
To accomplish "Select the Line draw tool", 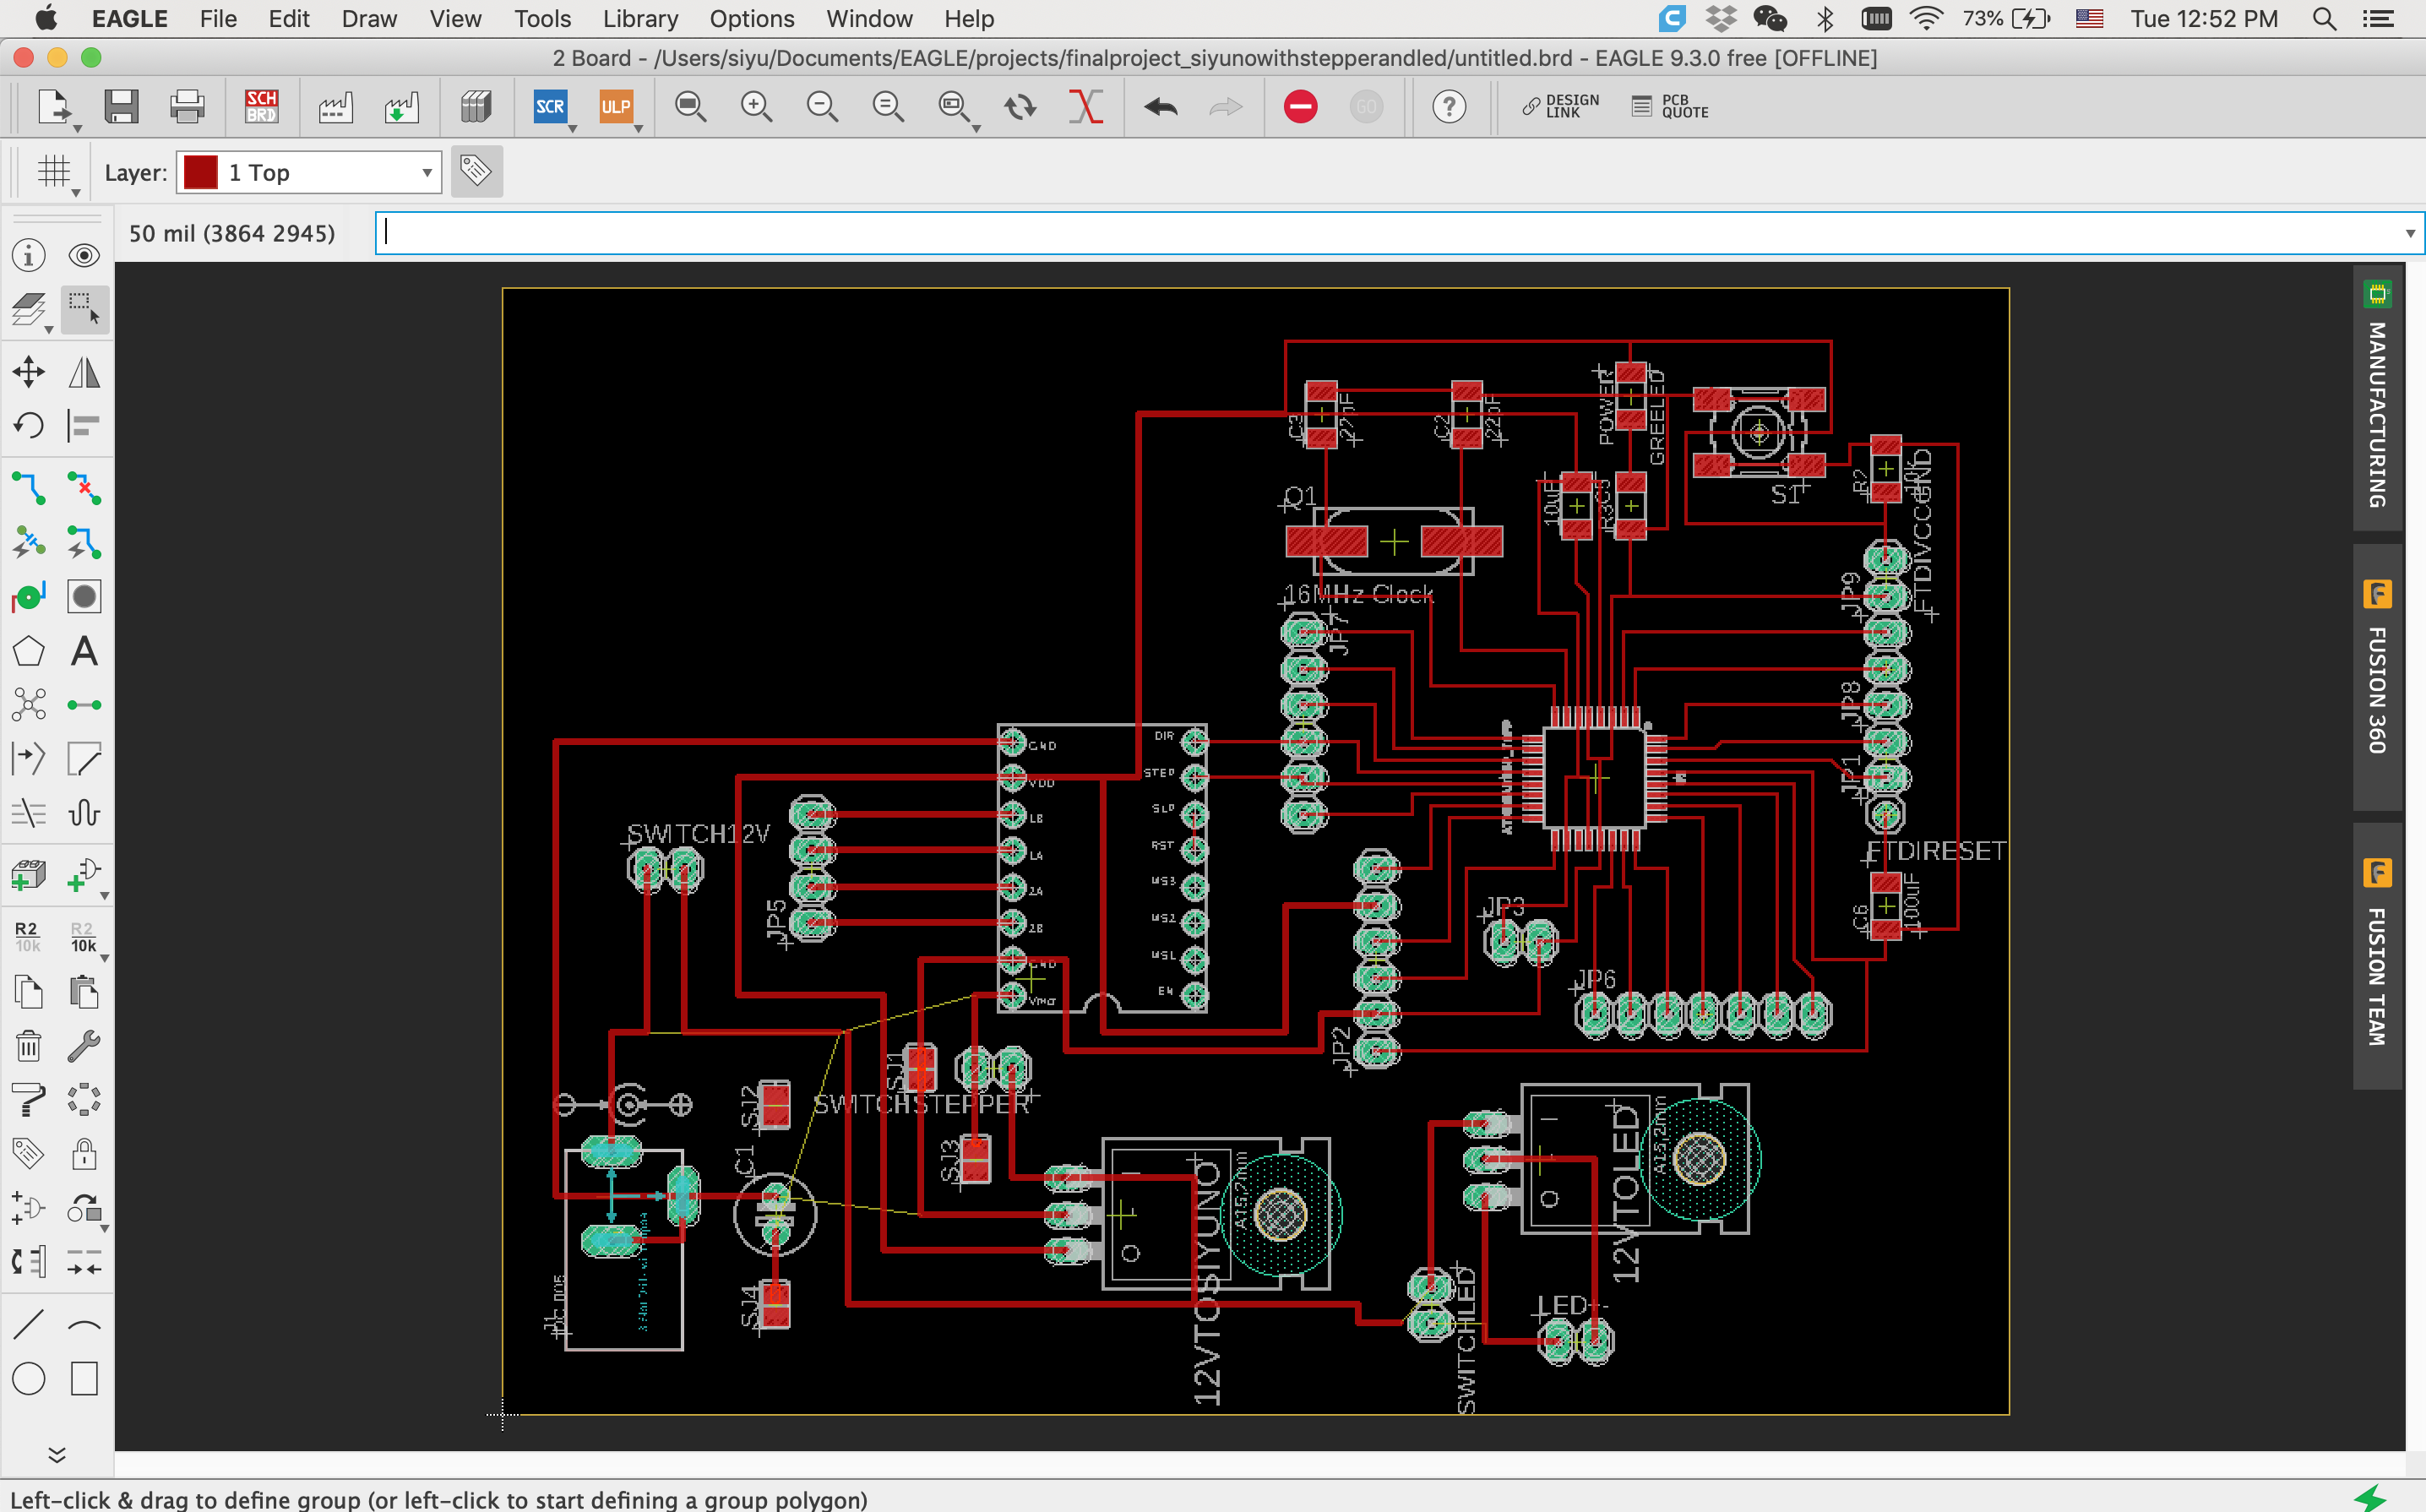I will [29, 1325].
